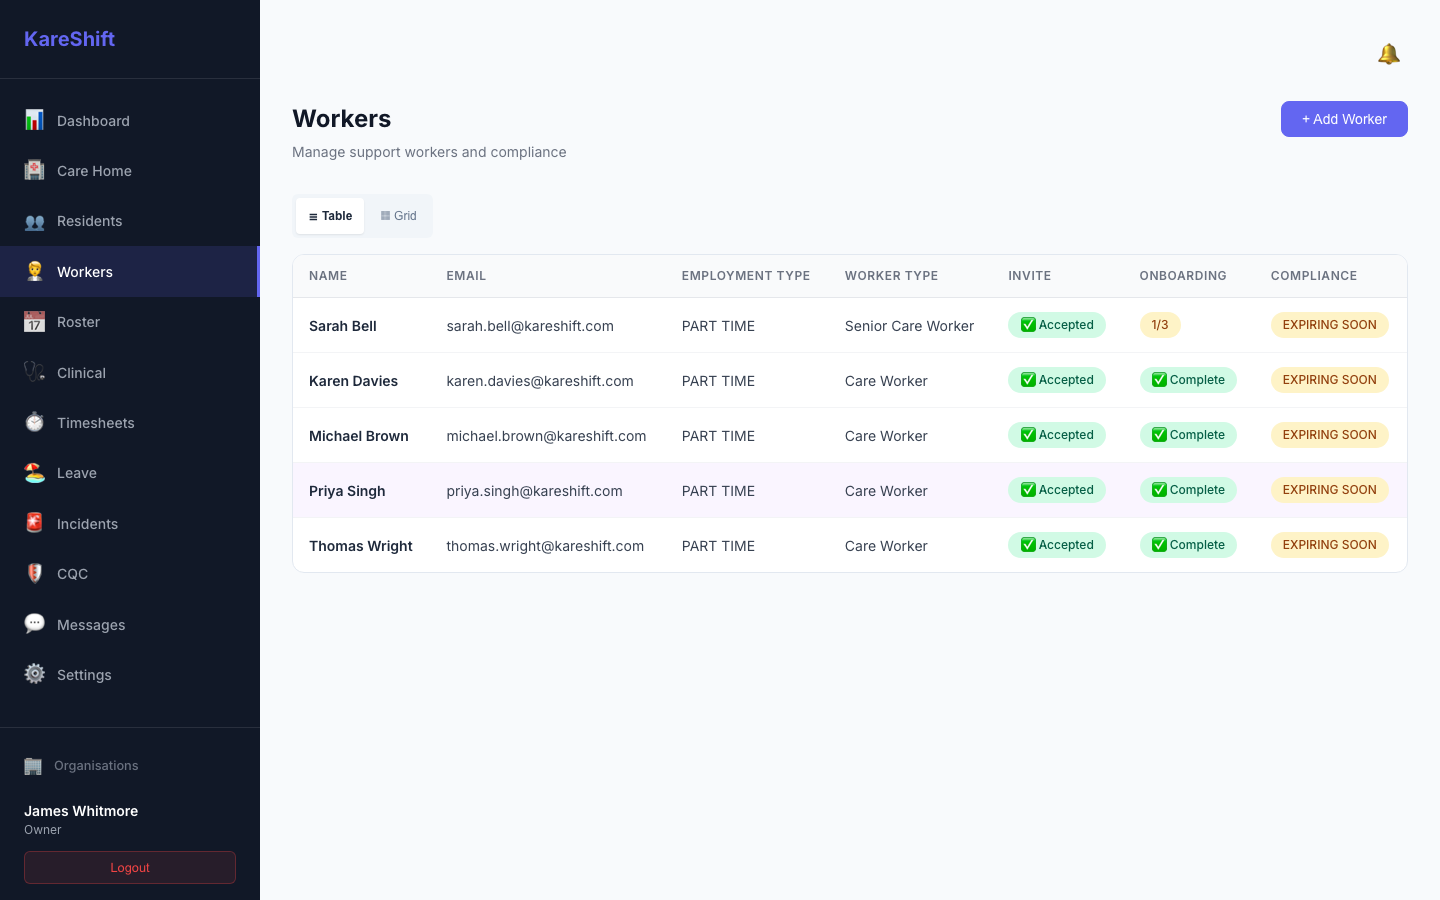
Task: Click the notification bell icon
Action: (x=1388, y=54)
